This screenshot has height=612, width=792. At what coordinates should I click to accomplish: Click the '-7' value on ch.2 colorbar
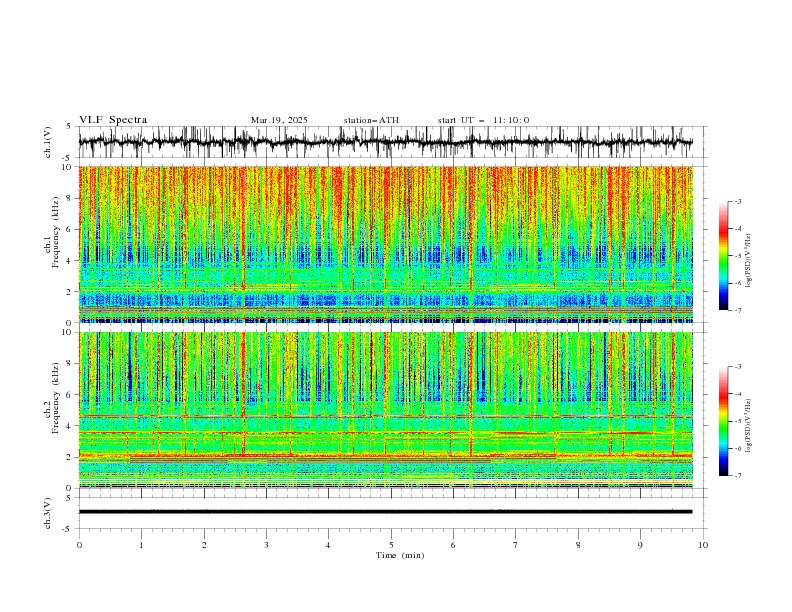(x=738, y=476)
